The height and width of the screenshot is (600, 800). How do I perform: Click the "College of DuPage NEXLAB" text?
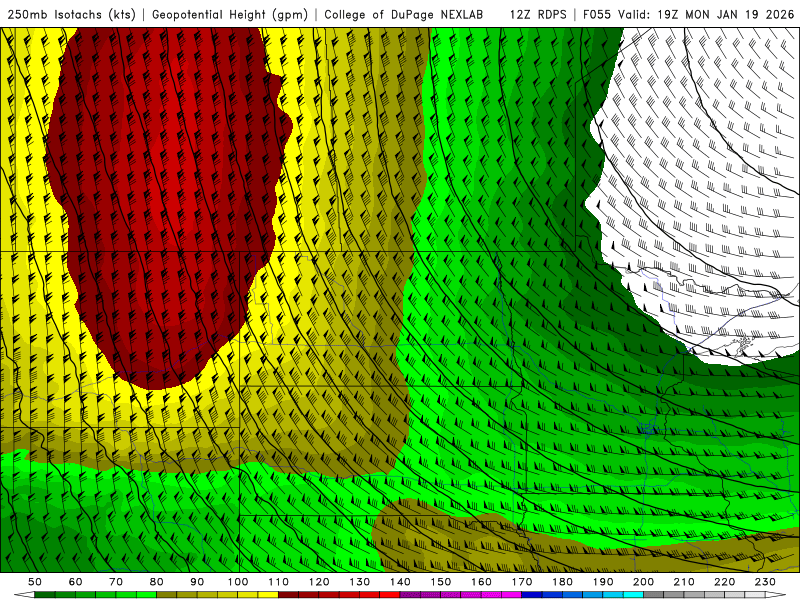tap(404, 14)
